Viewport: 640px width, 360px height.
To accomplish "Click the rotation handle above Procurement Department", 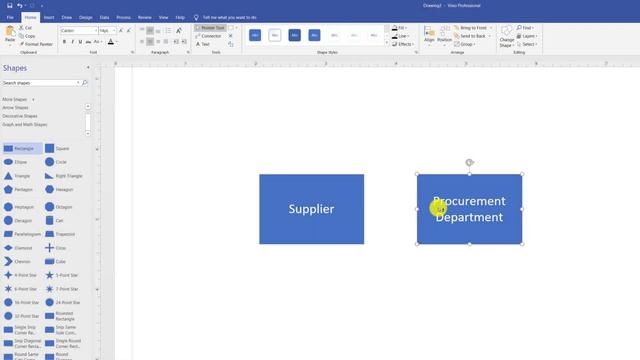I will click(469, 162).
